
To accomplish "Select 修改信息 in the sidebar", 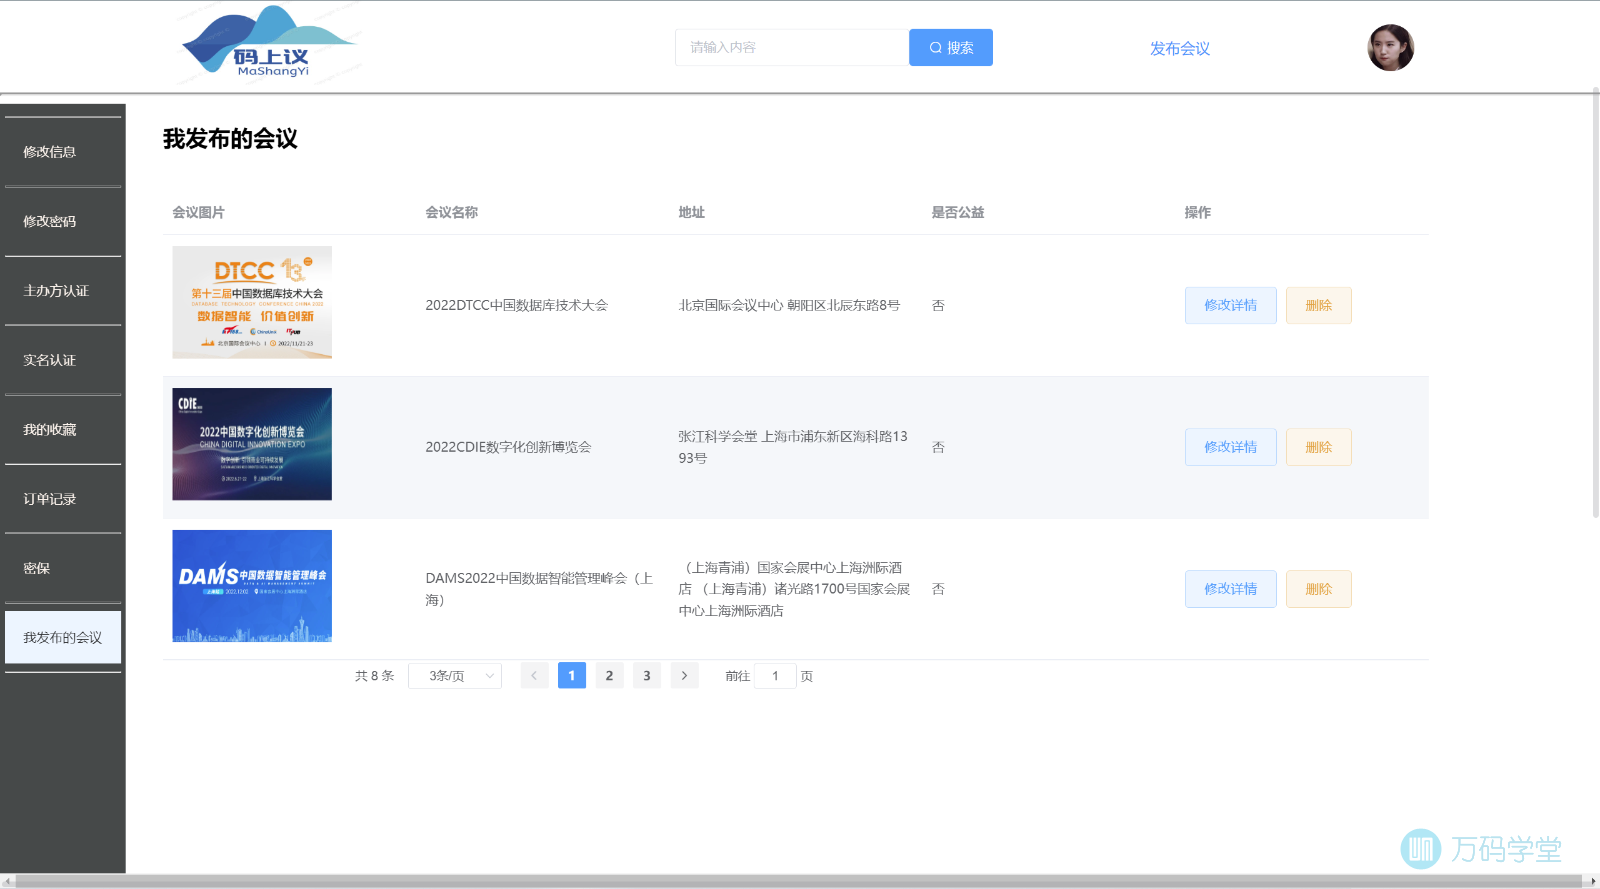I will (63, 152).
